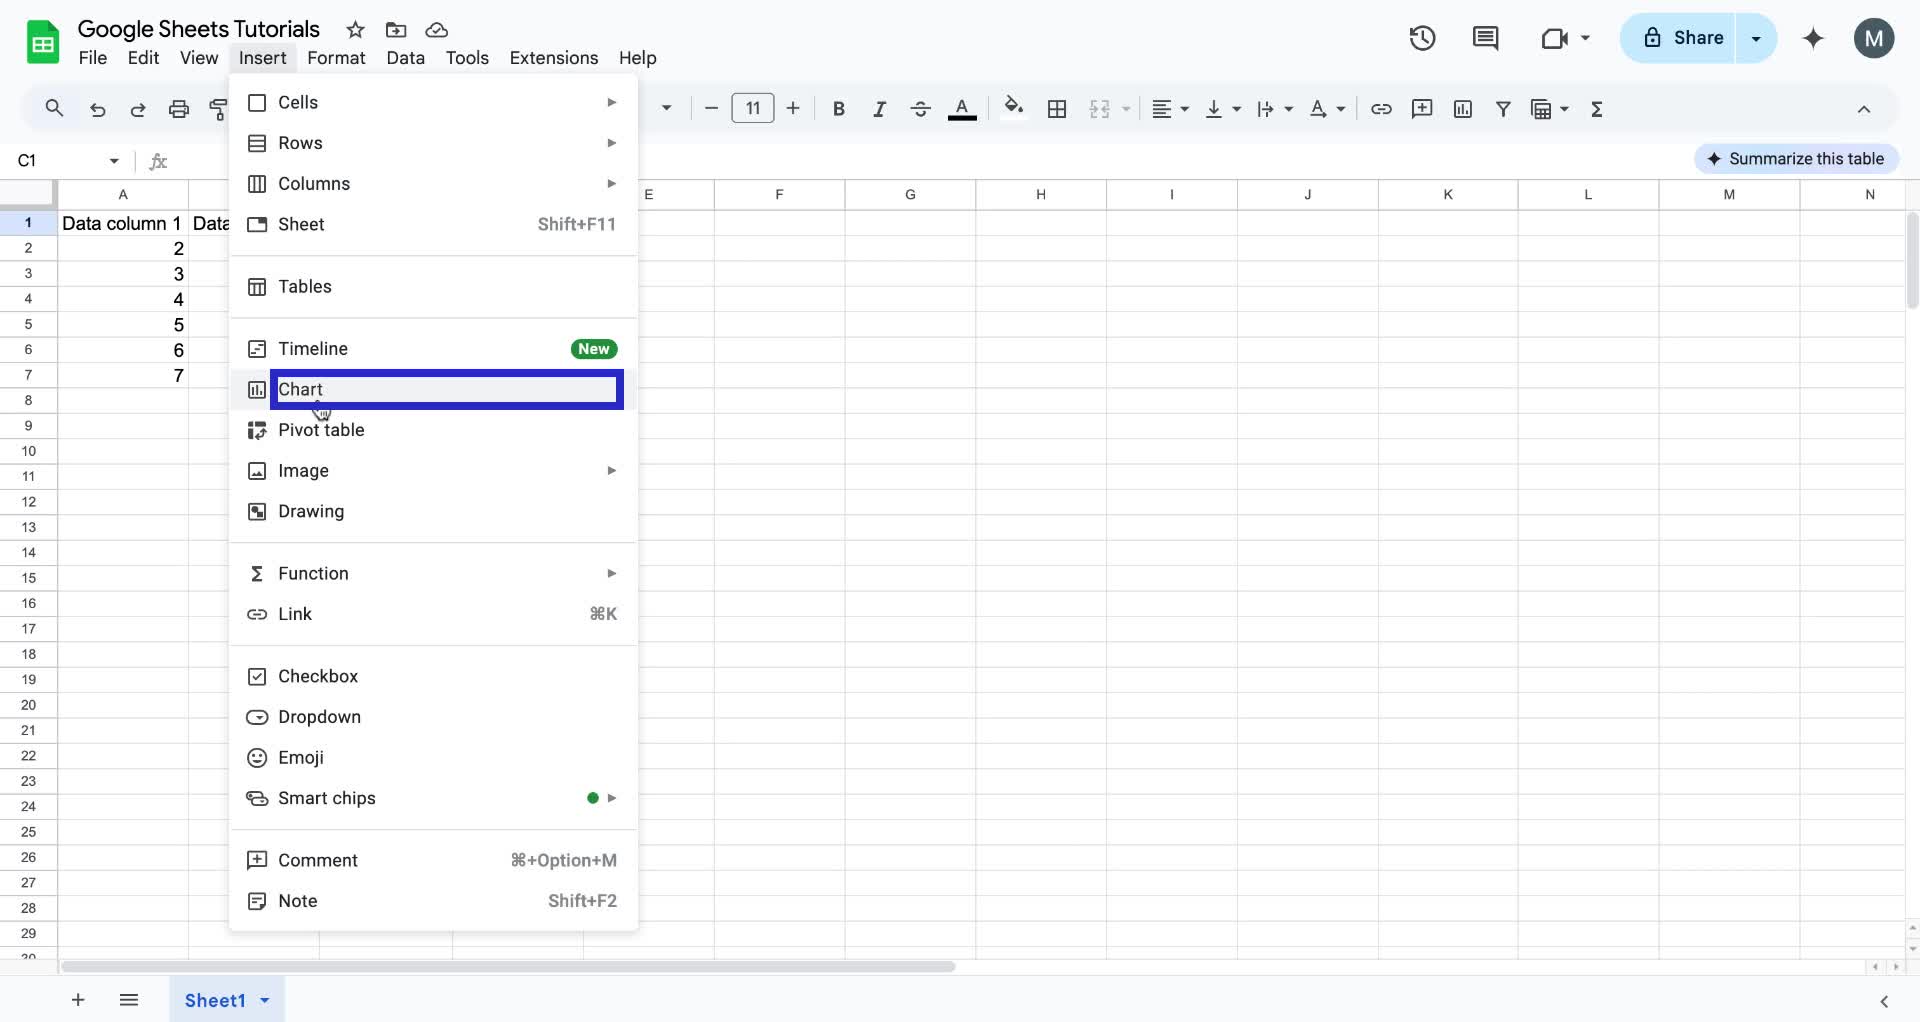Undo the last action
This screenshot has width=1920, height=1022.
pyautogui.click(x=97, y=109)
